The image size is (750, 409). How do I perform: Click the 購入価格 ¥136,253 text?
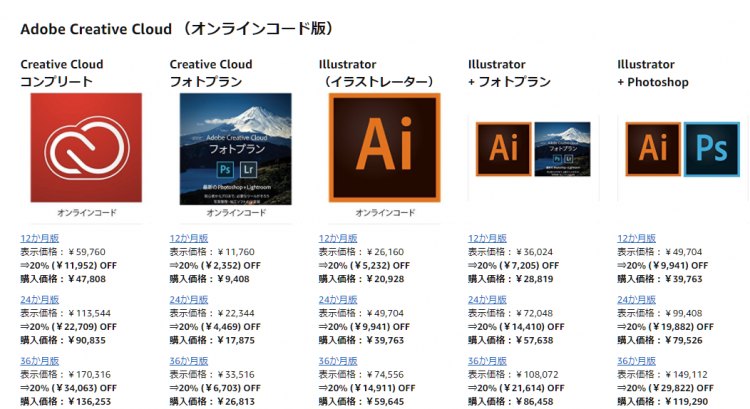[x=66, y=401]
